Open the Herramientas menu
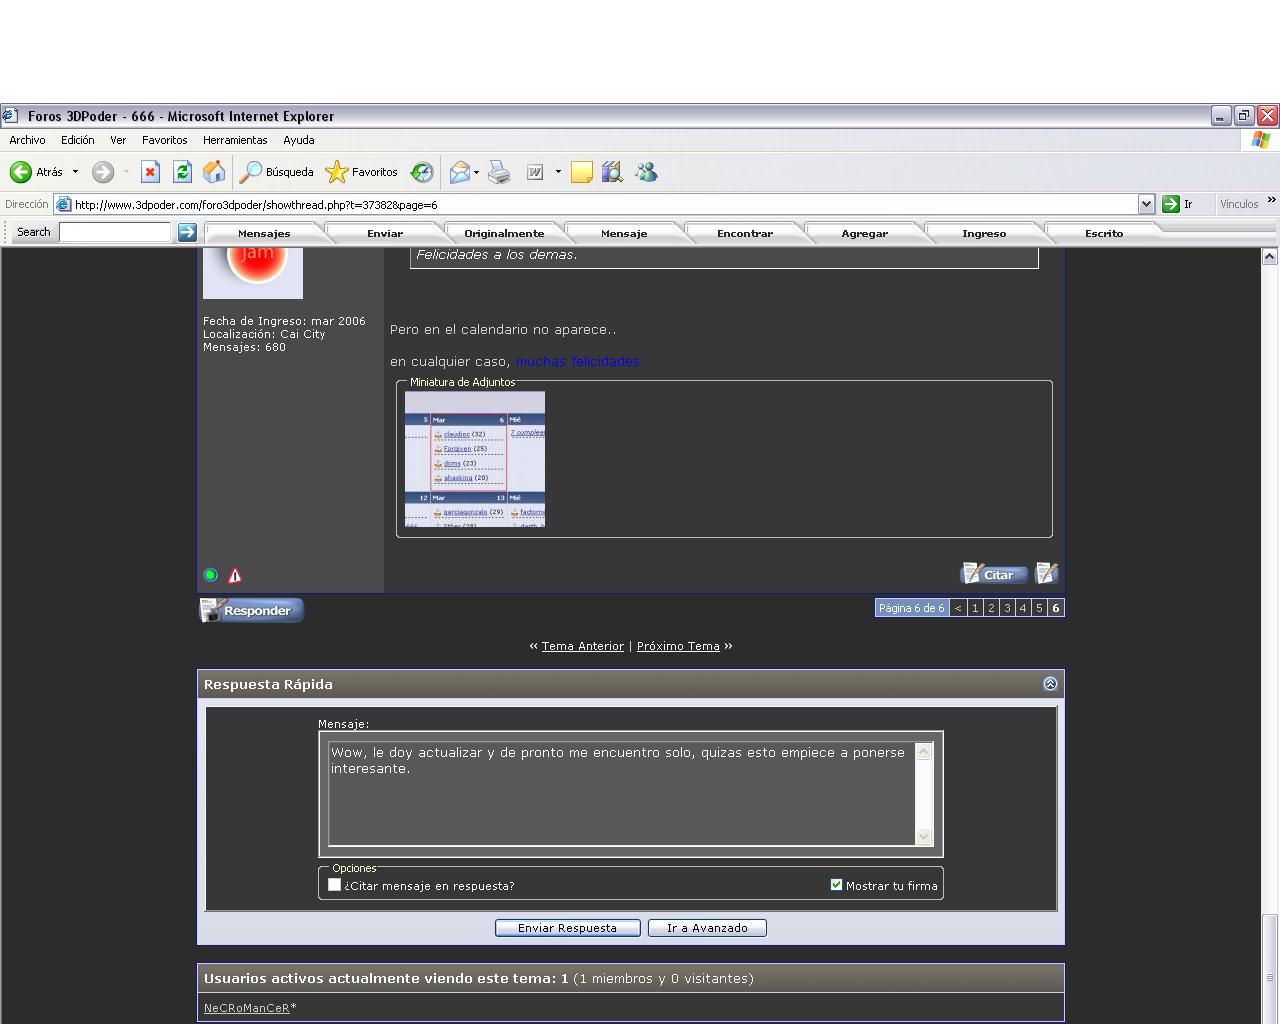Screen dimensions: 1280x1024 click(235, 140)
